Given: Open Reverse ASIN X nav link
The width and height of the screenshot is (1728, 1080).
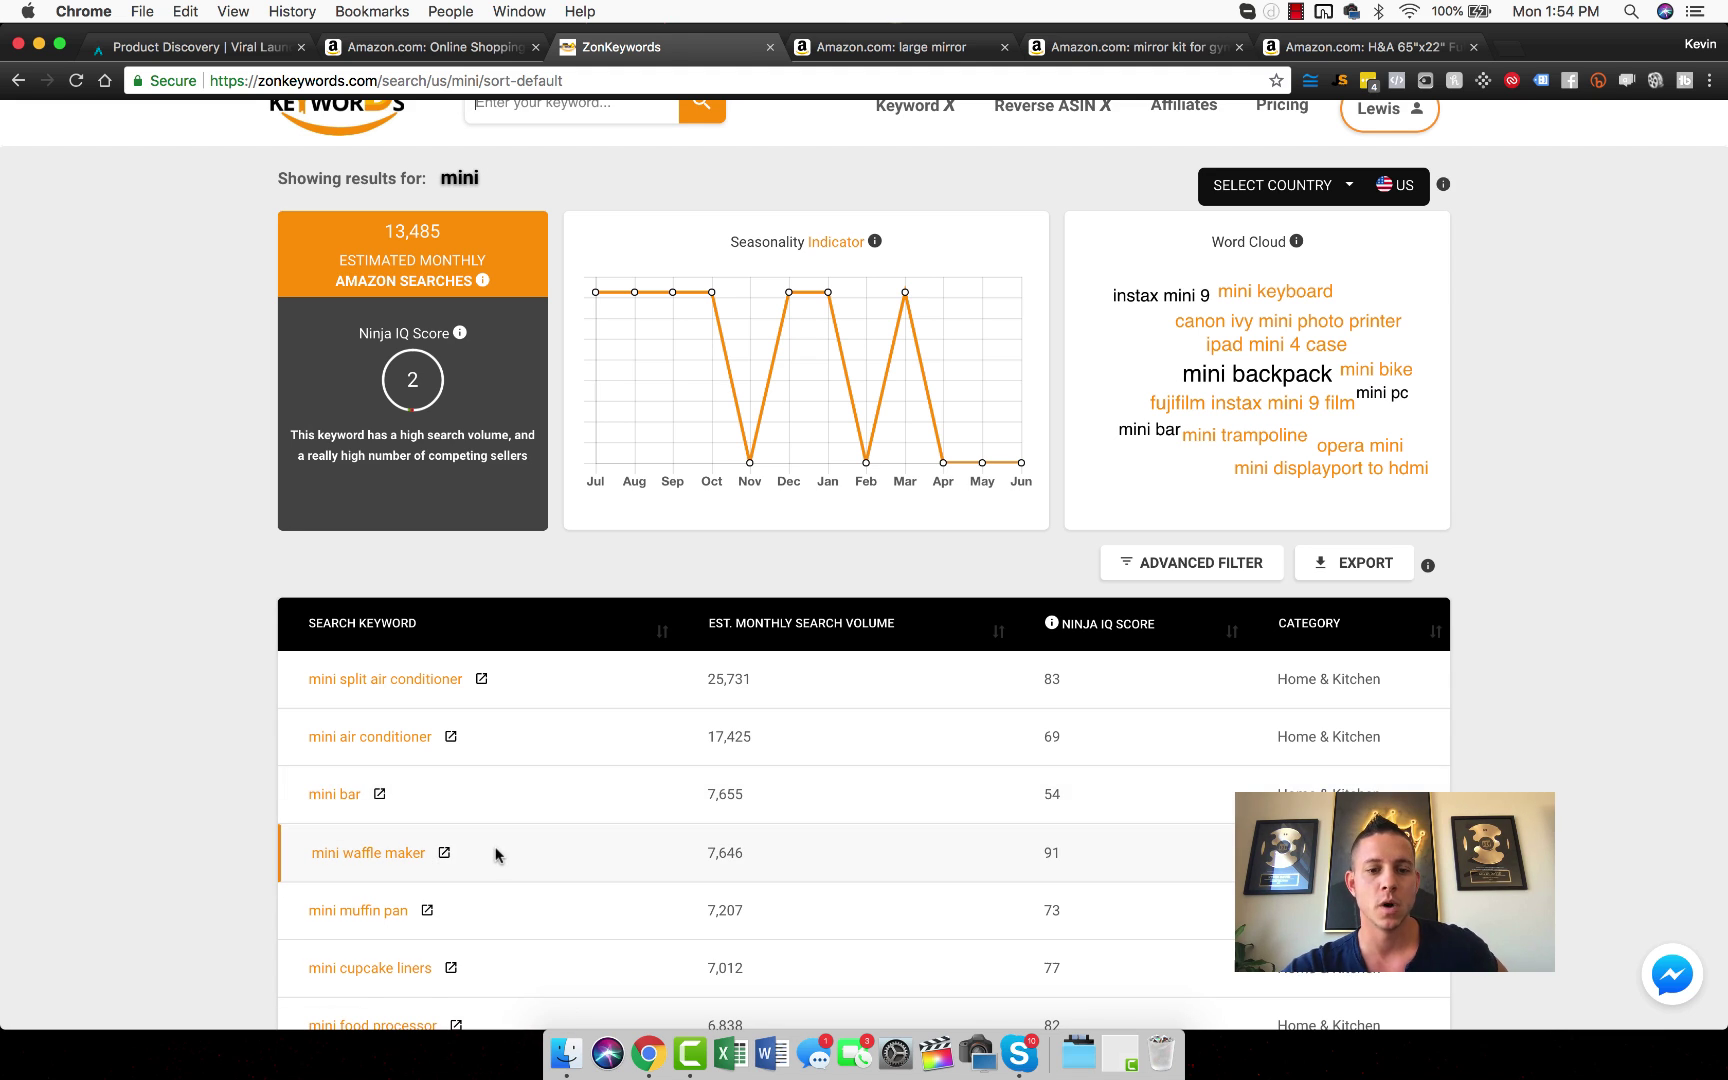Looking at the screenshot, I should [x=1052, y=105].
